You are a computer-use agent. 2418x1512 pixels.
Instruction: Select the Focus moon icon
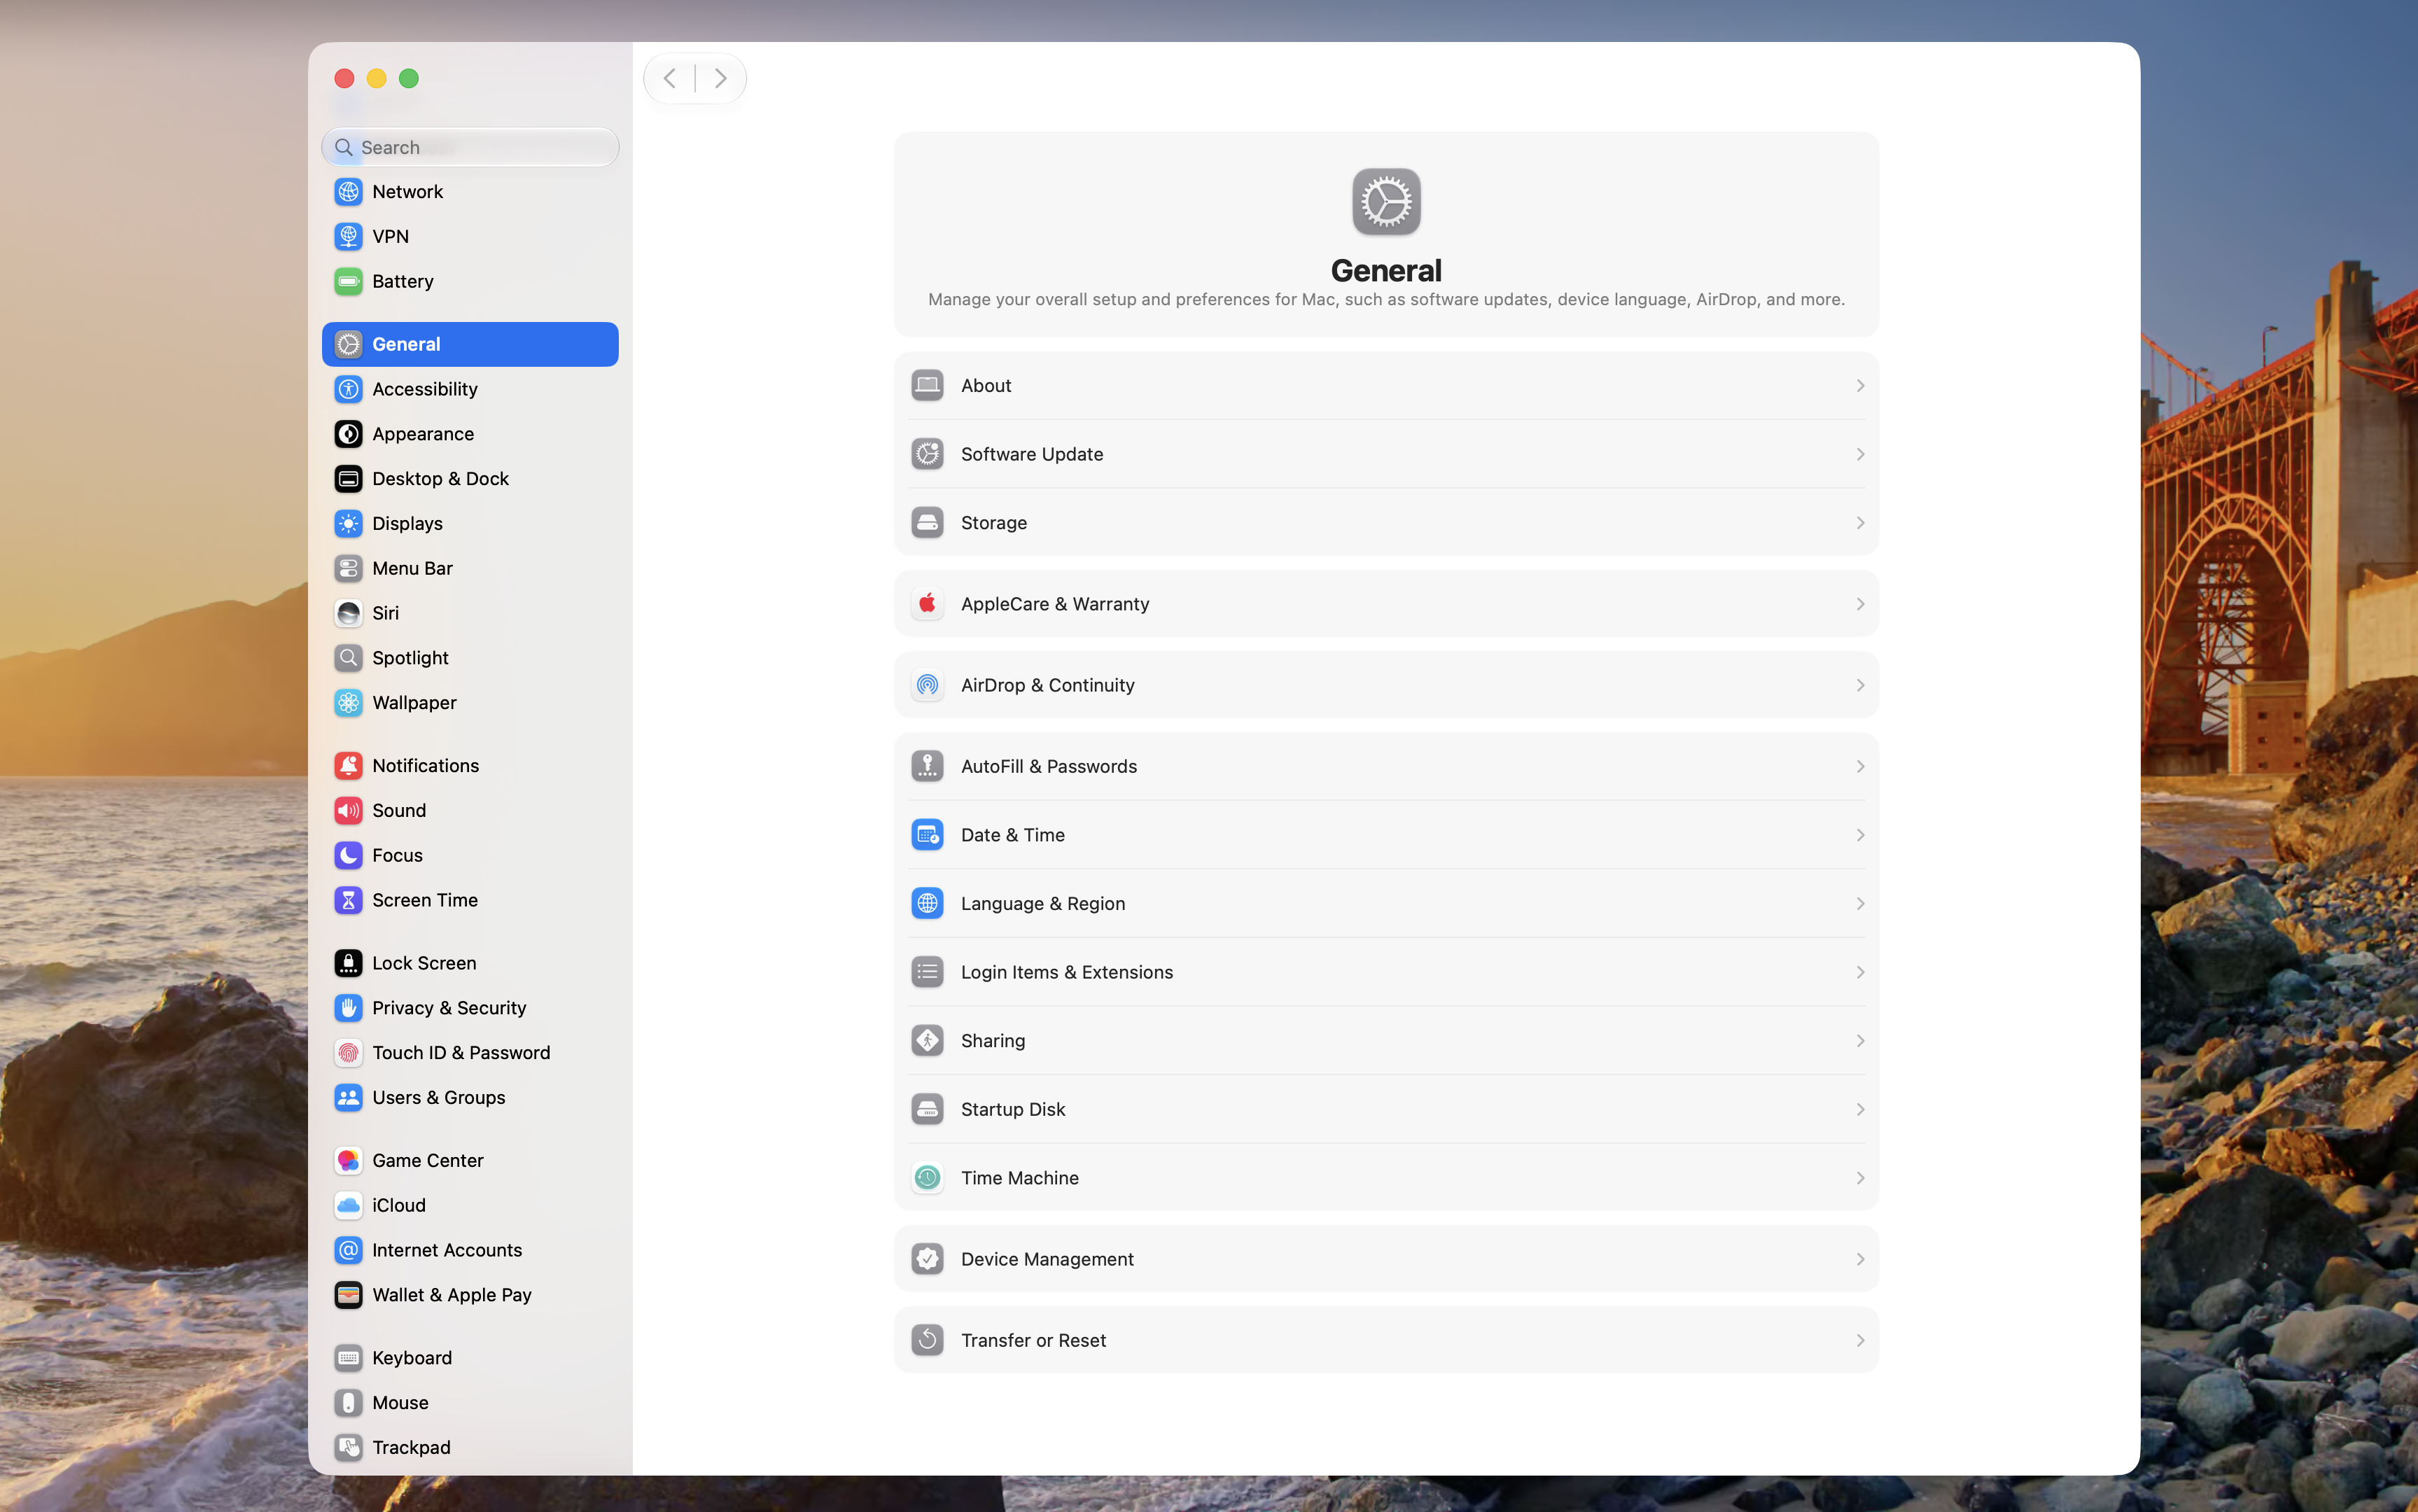pyautogui.click(x=348, y=855)
